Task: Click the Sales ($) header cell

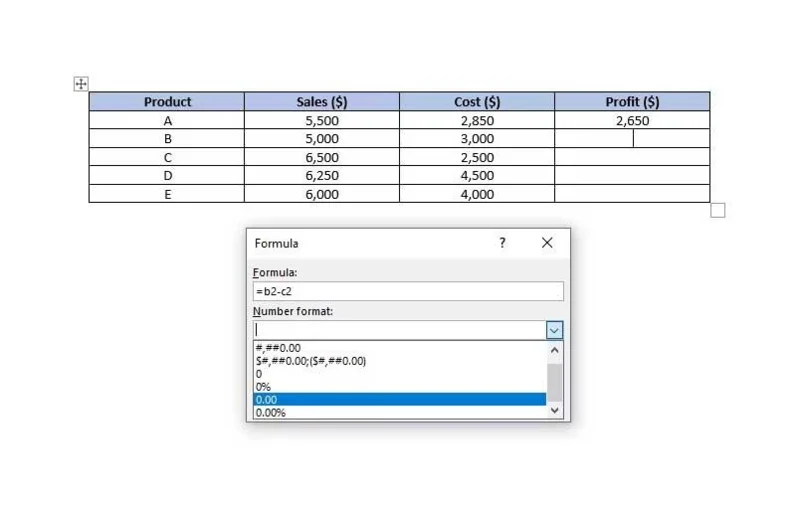Action: pyautogui.click(x=322, y=102)
